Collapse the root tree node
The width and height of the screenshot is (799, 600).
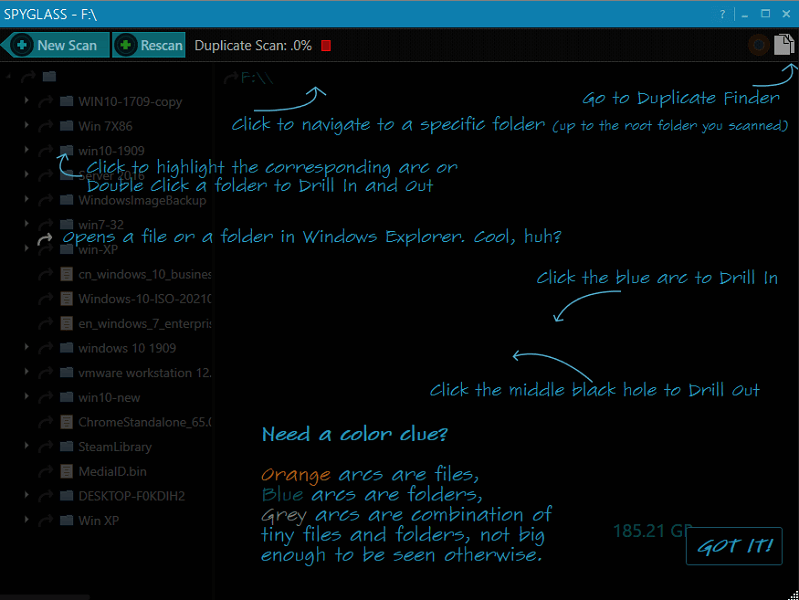(9, 77)
